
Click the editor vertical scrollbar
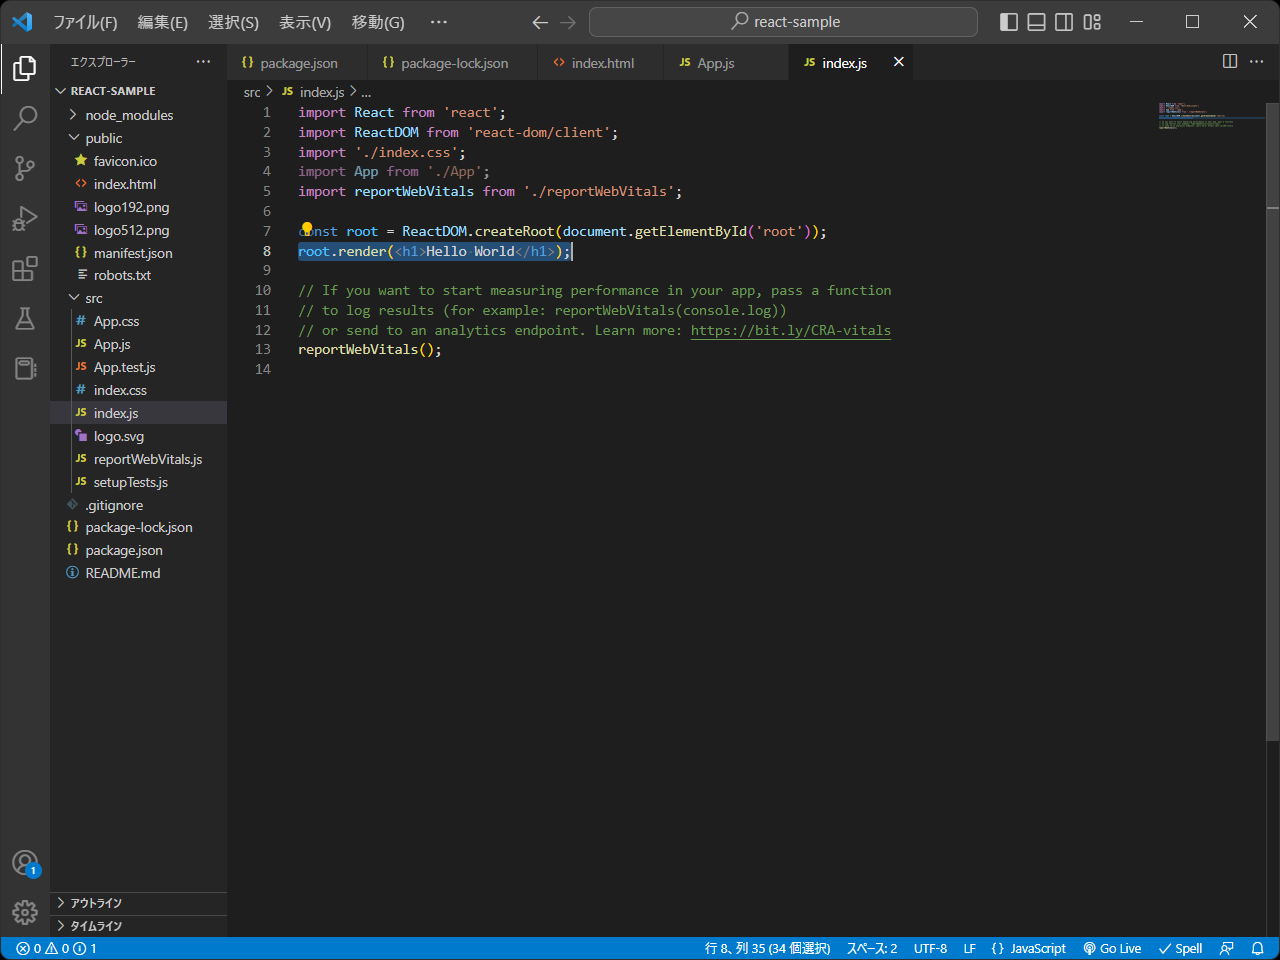click(1272, 420)
